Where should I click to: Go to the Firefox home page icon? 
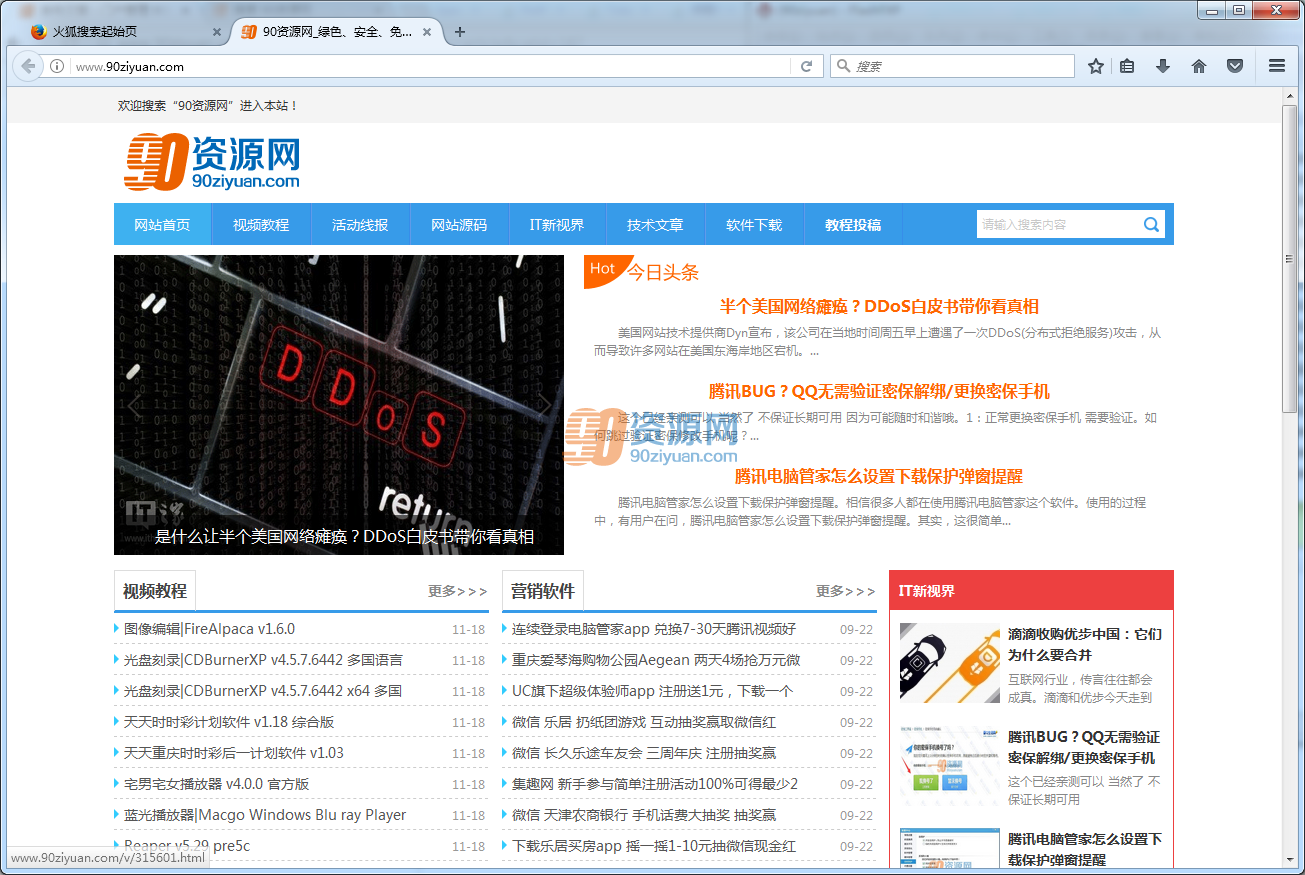tap(1199, 66)
